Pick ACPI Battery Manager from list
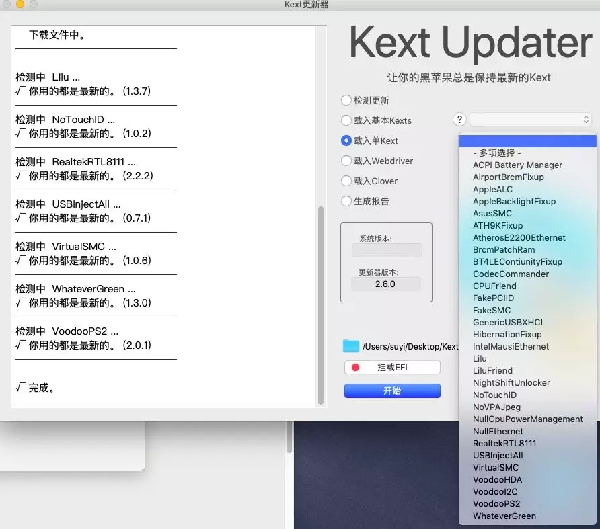The height and width of the screenshot is (529, 600). click(517, 165)
